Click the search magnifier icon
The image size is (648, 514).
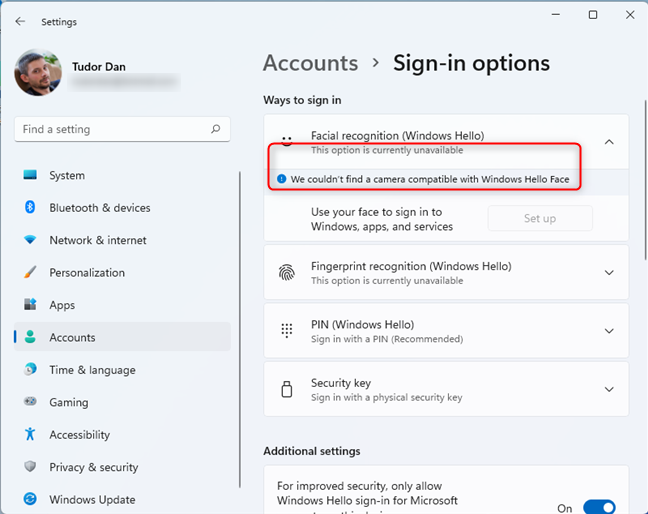tap(215, 129)
